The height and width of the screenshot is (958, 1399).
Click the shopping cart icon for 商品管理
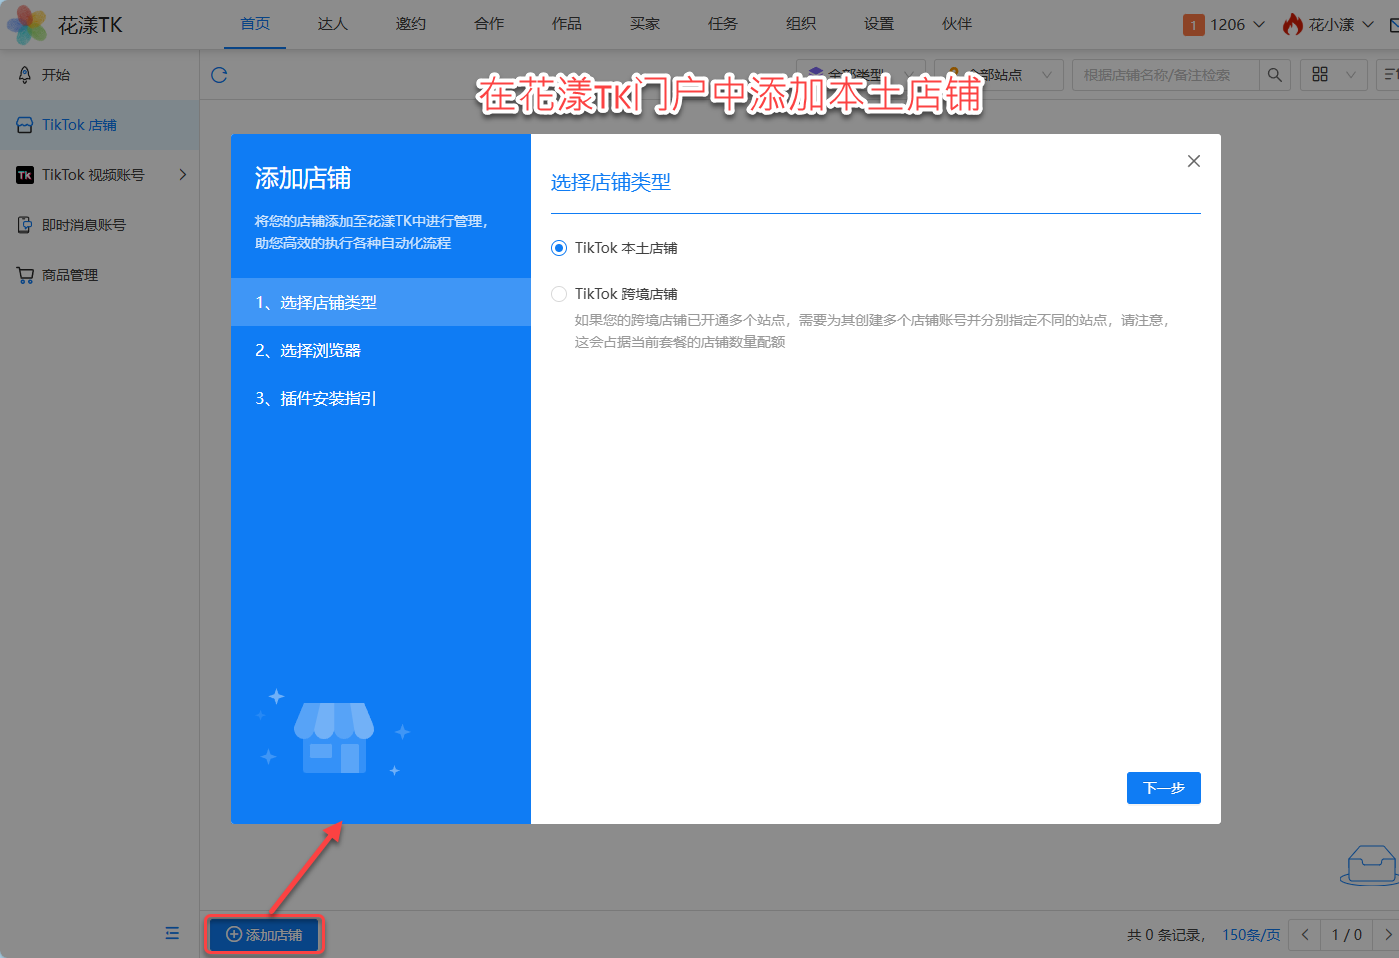pyautogui.click(x=25, y=275)
